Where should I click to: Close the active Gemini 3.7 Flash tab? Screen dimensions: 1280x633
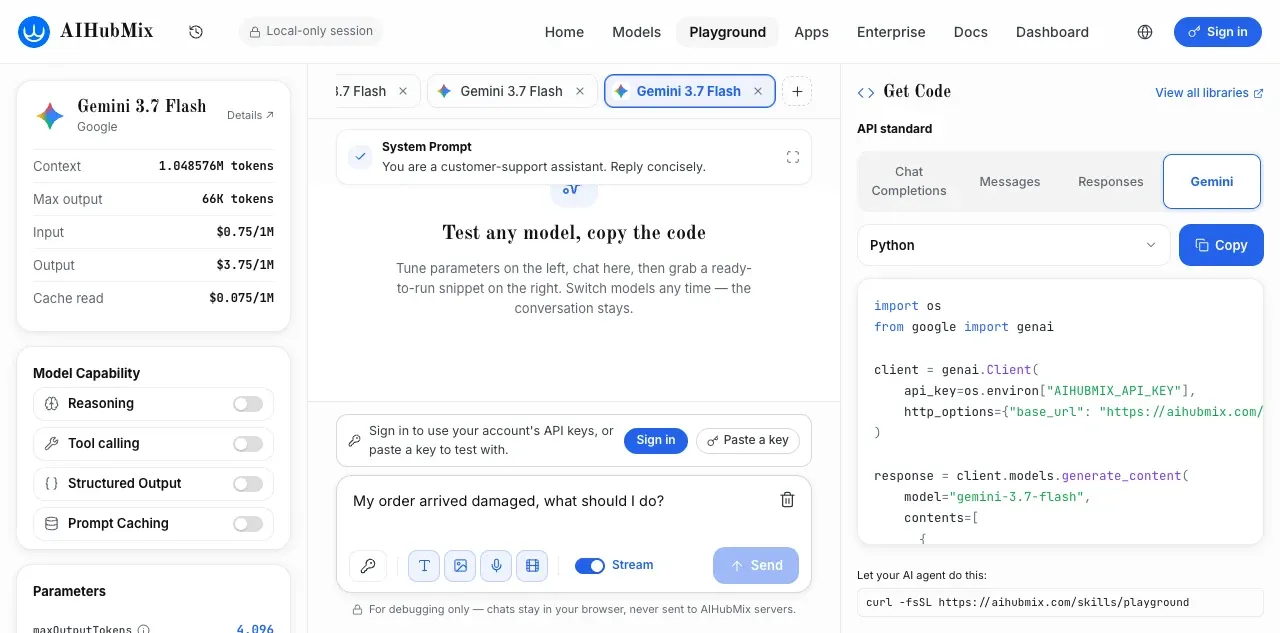[758, 91]
